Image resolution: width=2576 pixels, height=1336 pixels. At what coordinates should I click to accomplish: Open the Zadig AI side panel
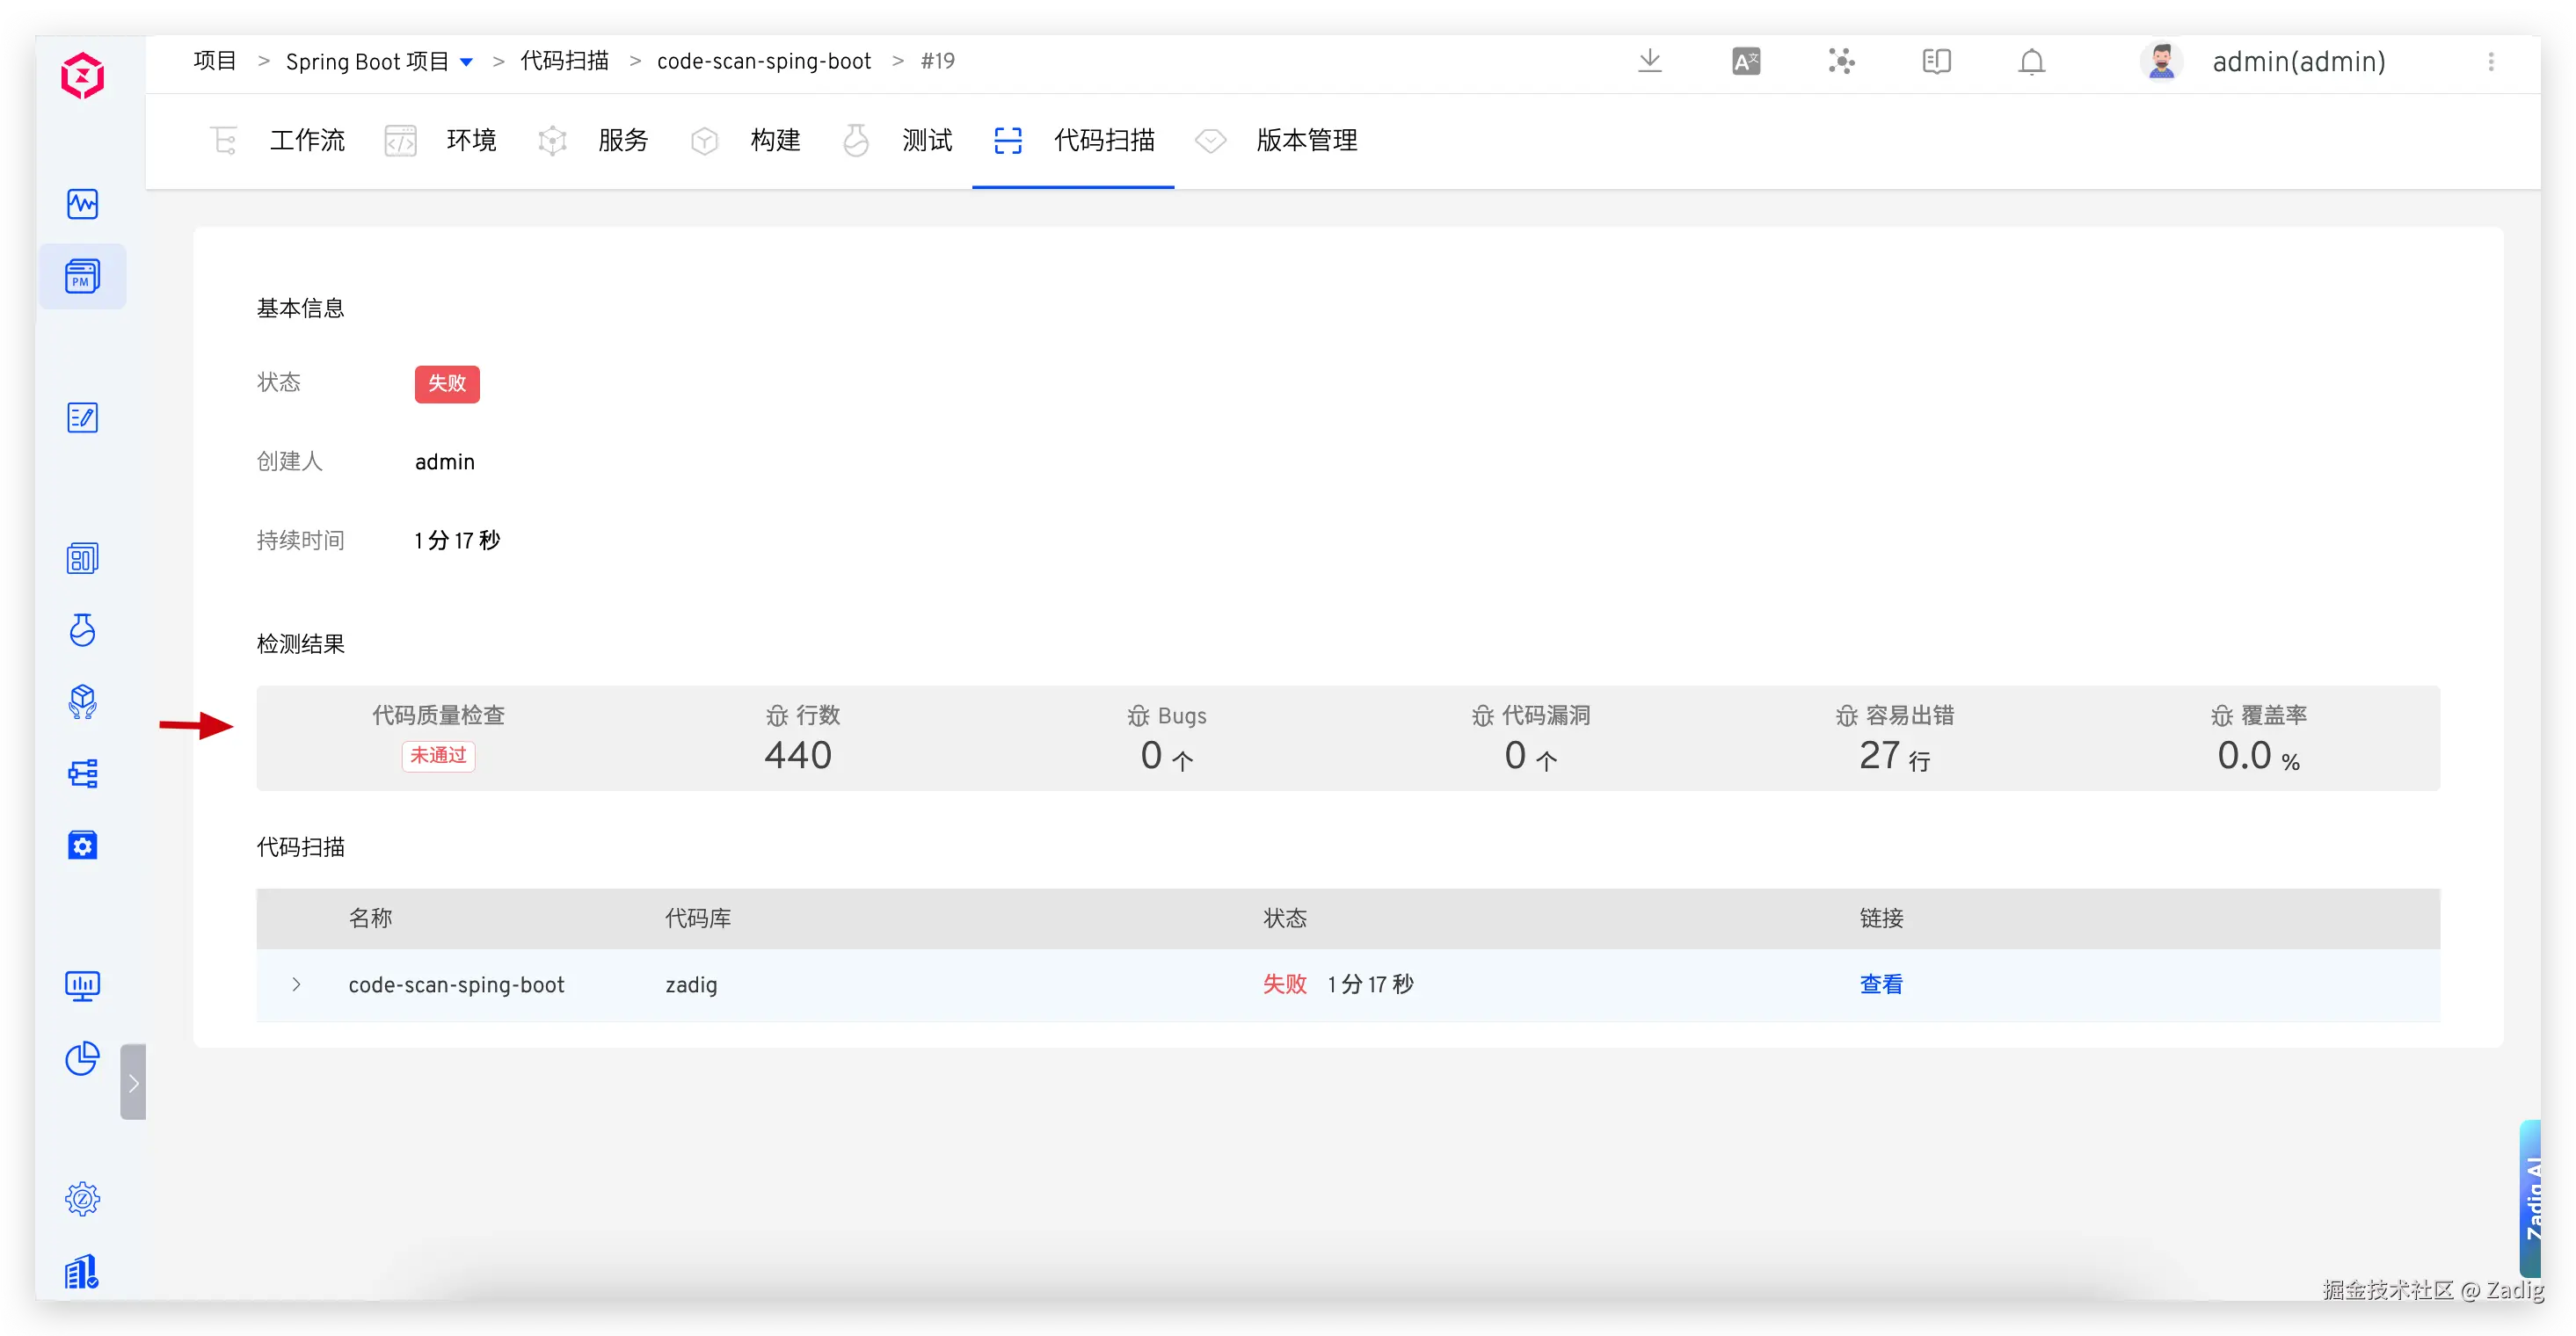[x=2532, y=1198]
